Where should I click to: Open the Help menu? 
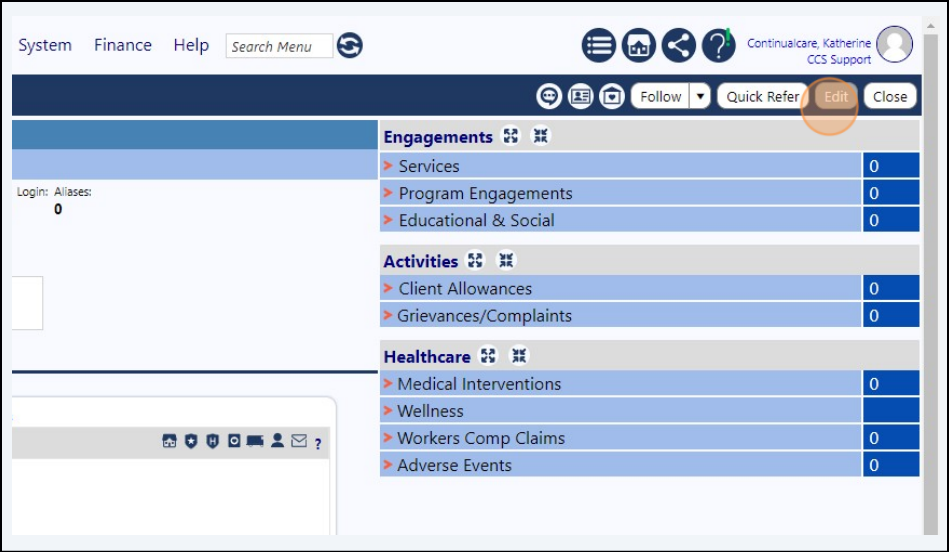(191, 45)
